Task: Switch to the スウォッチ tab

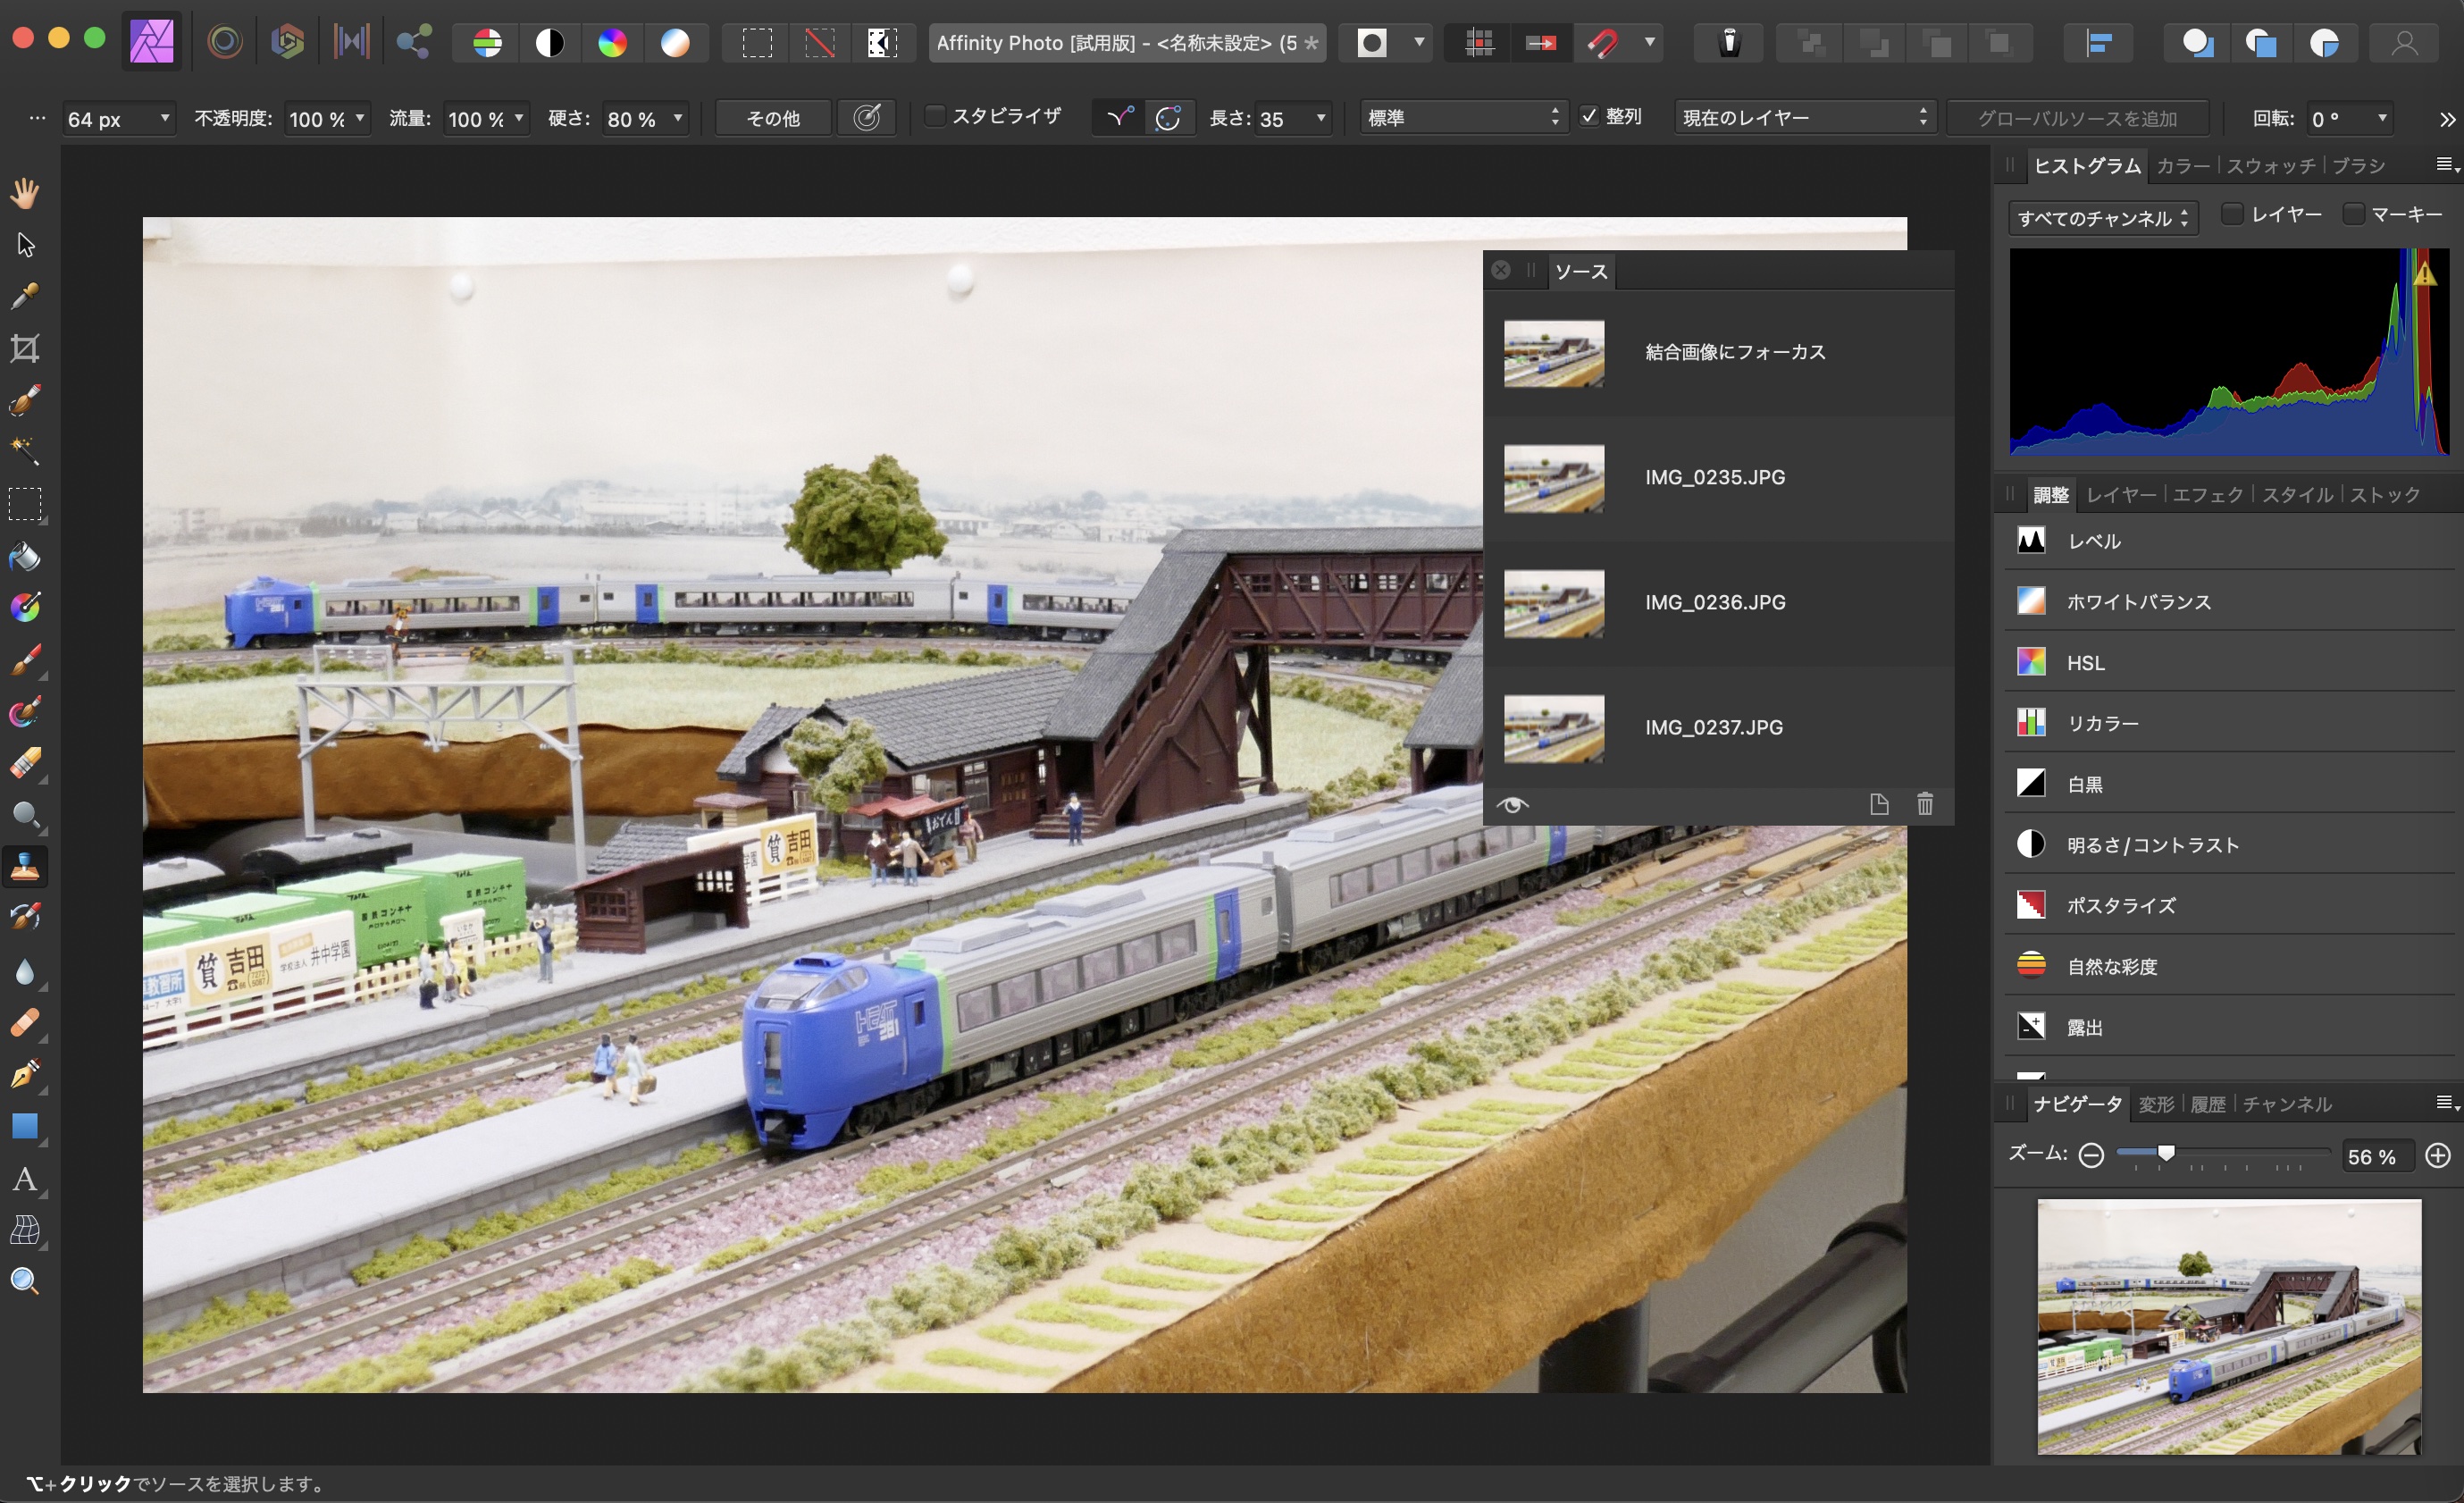Action: pos(2272,166)
